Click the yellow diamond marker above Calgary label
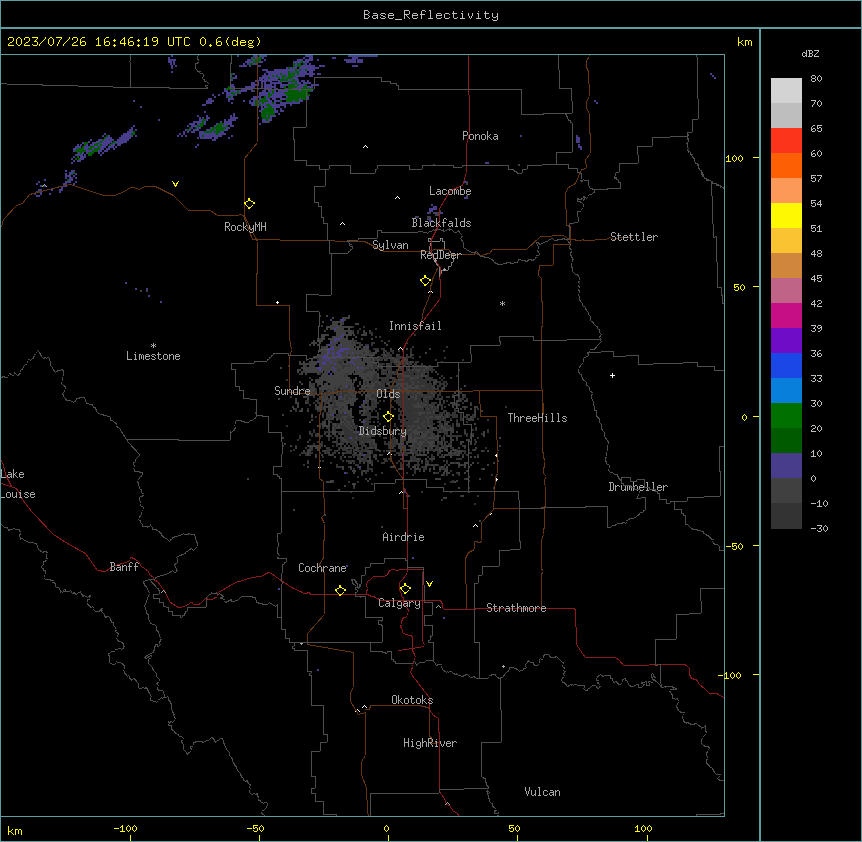 pos(405,589)
